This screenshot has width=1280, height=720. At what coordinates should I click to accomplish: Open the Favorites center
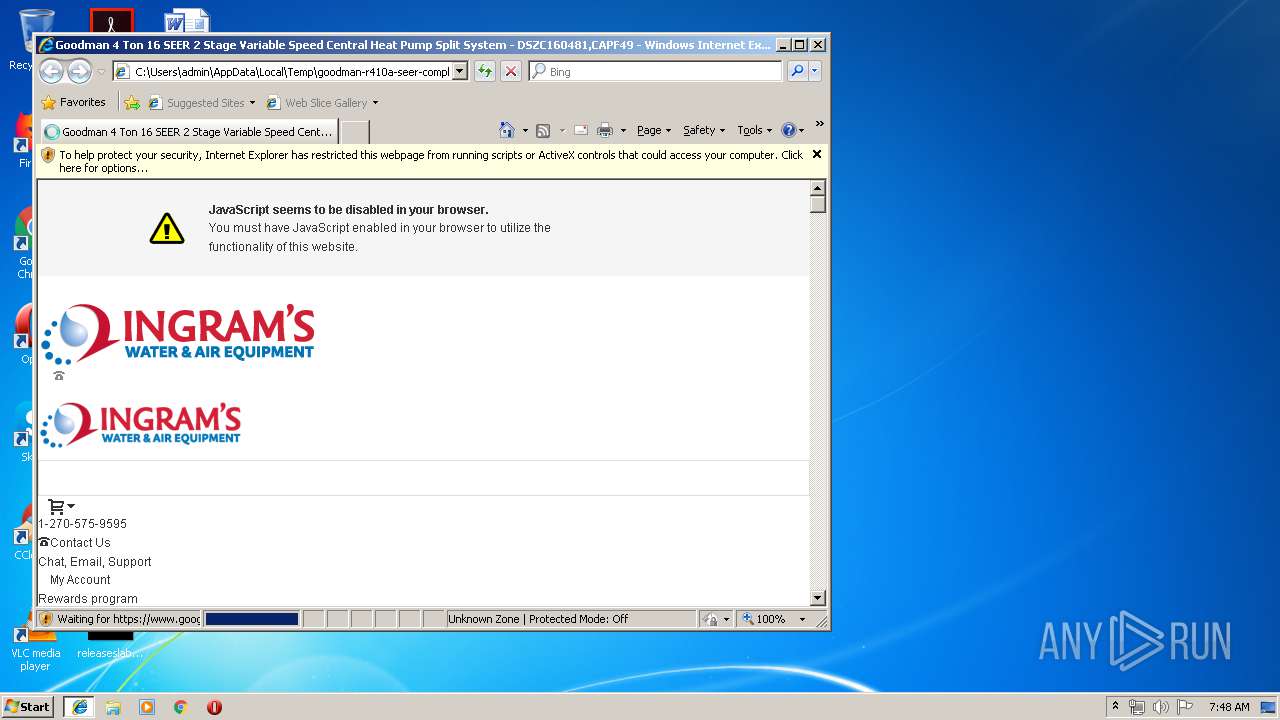(73, 102)
